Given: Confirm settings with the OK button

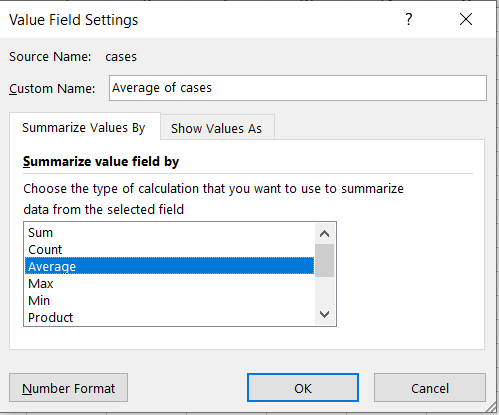Looking at the screenshot, I should click(x=303, y=388).
